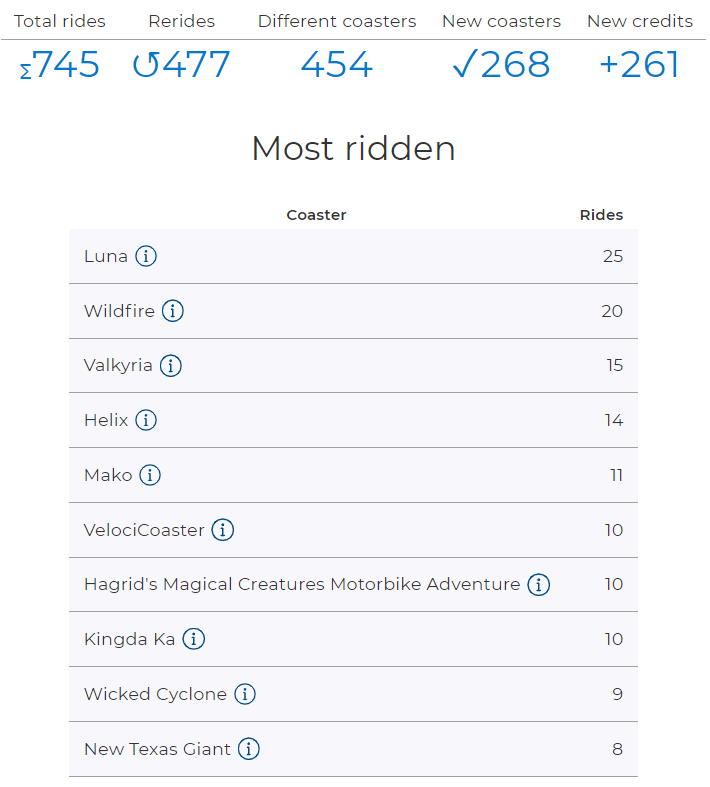Image resolution: width=710 pixels, height=787 pixels.
Task: Open Kingda Ka info icon
Action: [x=194, y=639]
